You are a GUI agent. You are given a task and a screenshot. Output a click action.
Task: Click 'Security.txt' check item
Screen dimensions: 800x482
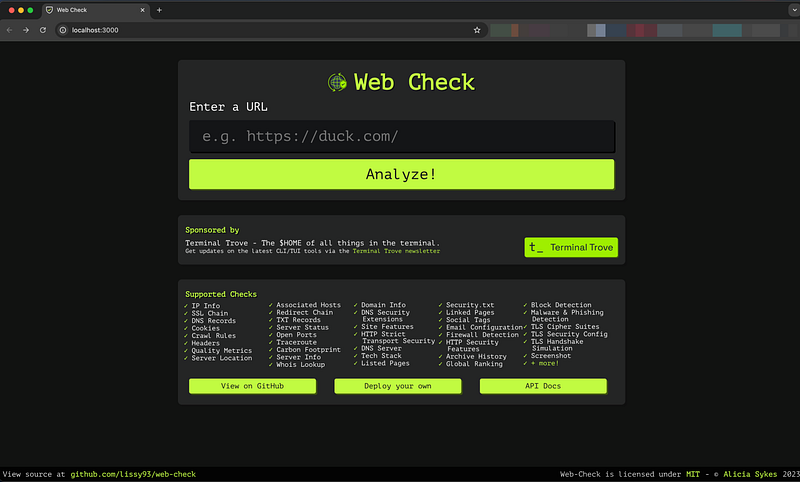pos(470,305)
